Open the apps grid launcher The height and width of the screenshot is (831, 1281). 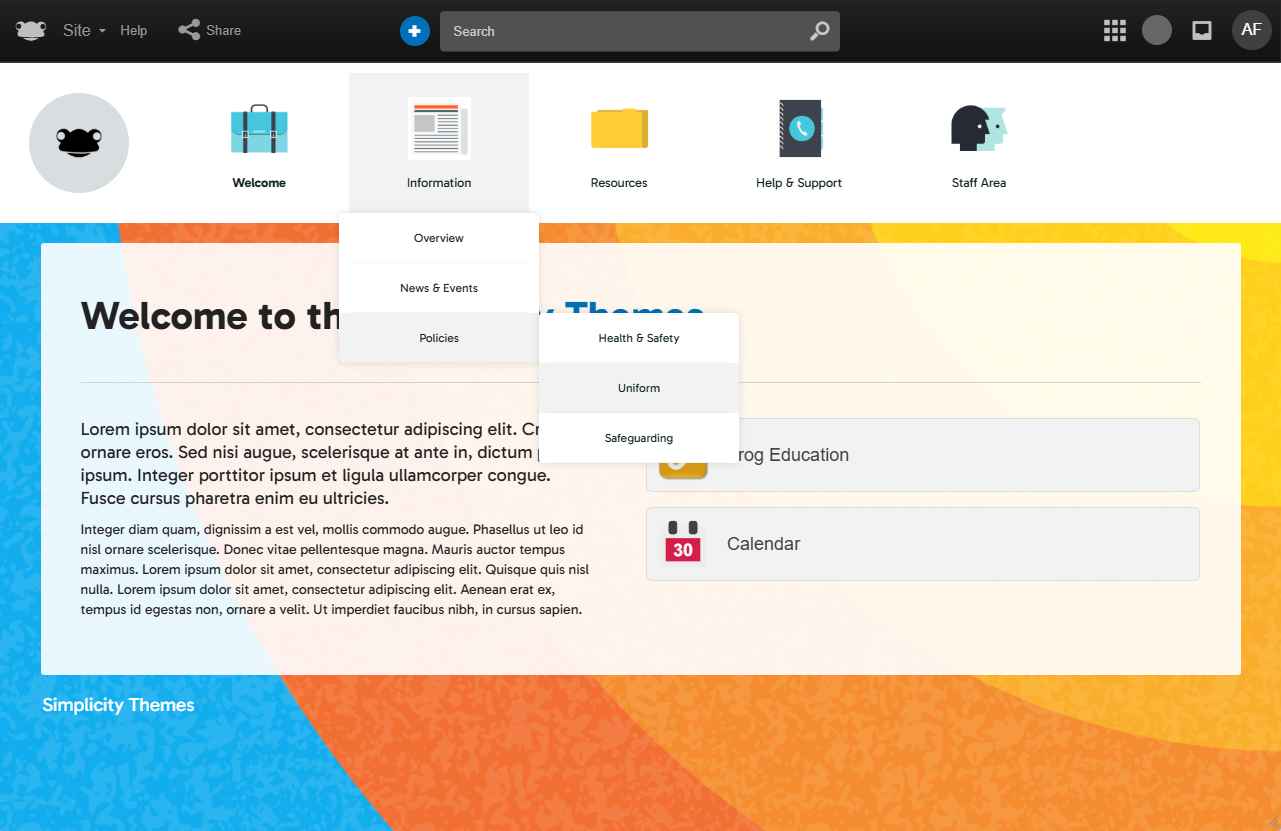click(x=1114, y=31)
